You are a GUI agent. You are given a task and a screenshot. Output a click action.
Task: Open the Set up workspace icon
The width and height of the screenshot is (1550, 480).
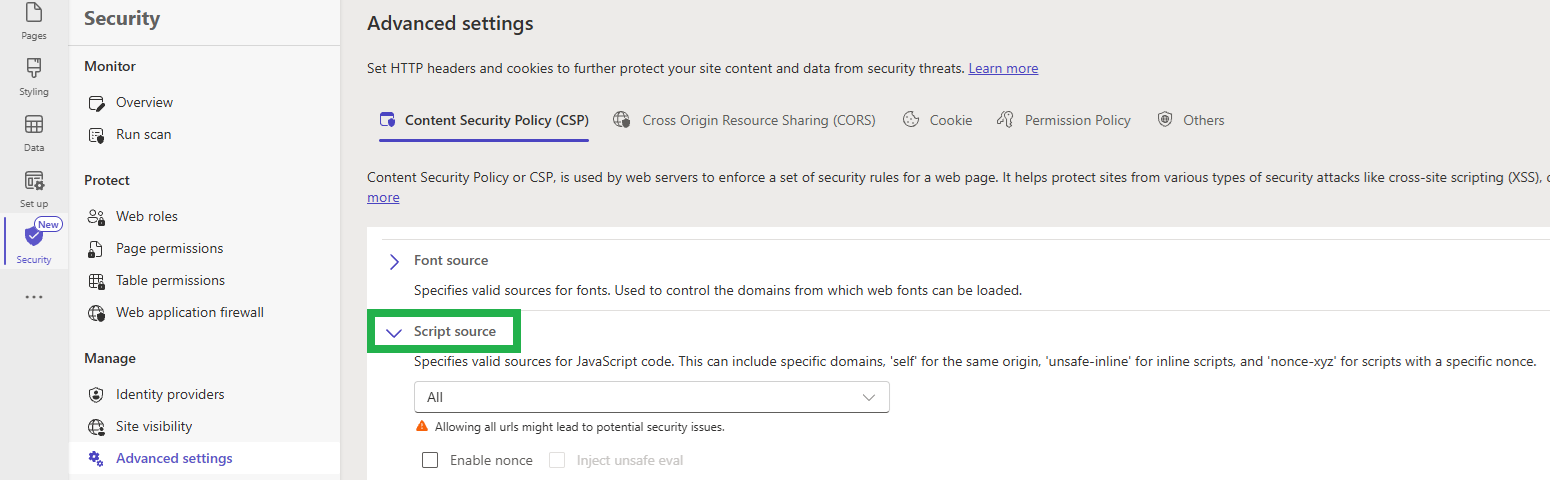click(x=34, y=181)
